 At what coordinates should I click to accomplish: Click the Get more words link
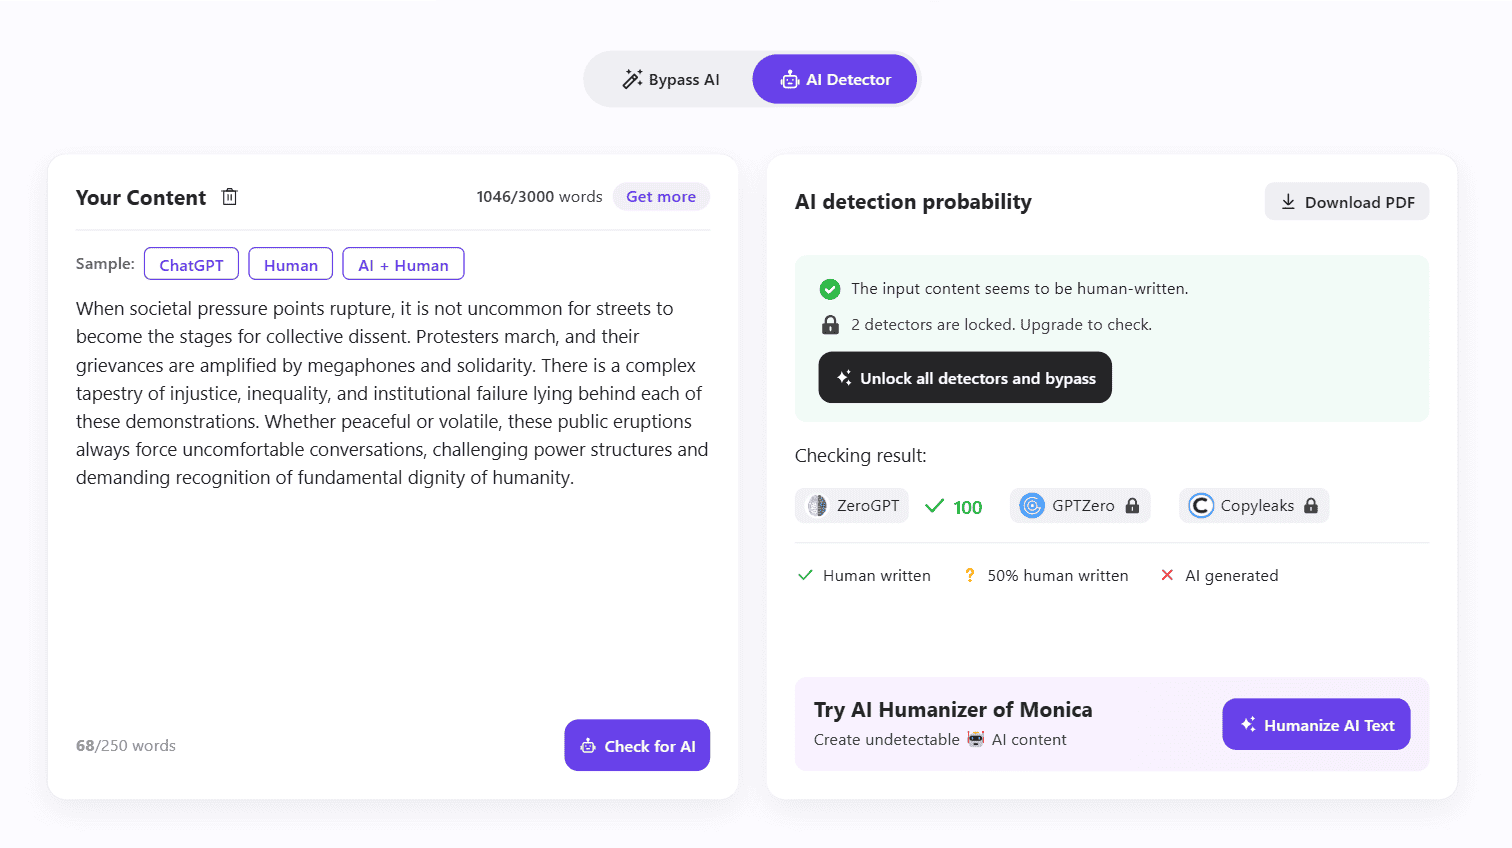(661, 197)
